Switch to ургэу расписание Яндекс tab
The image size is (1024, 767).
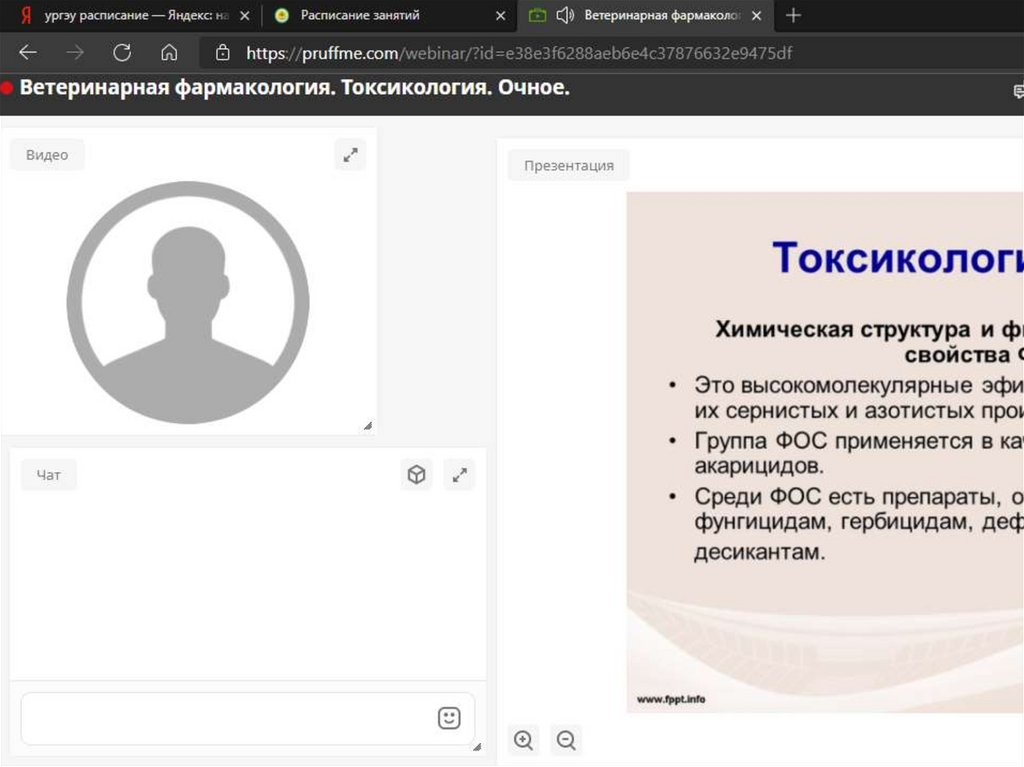[130, 15]
